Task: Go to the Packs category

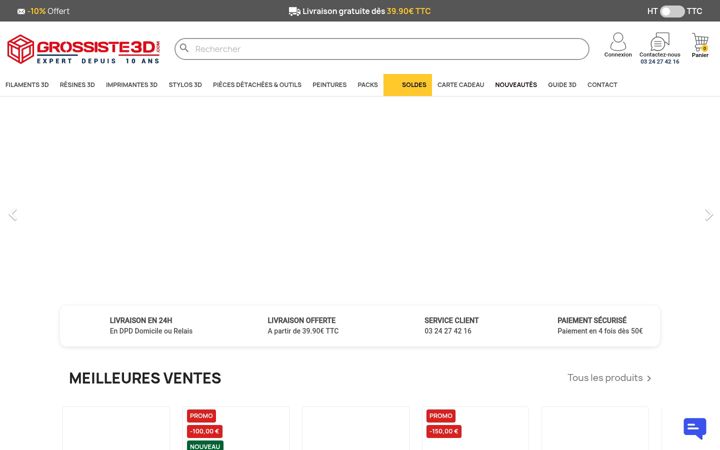Action: point(368,85)
